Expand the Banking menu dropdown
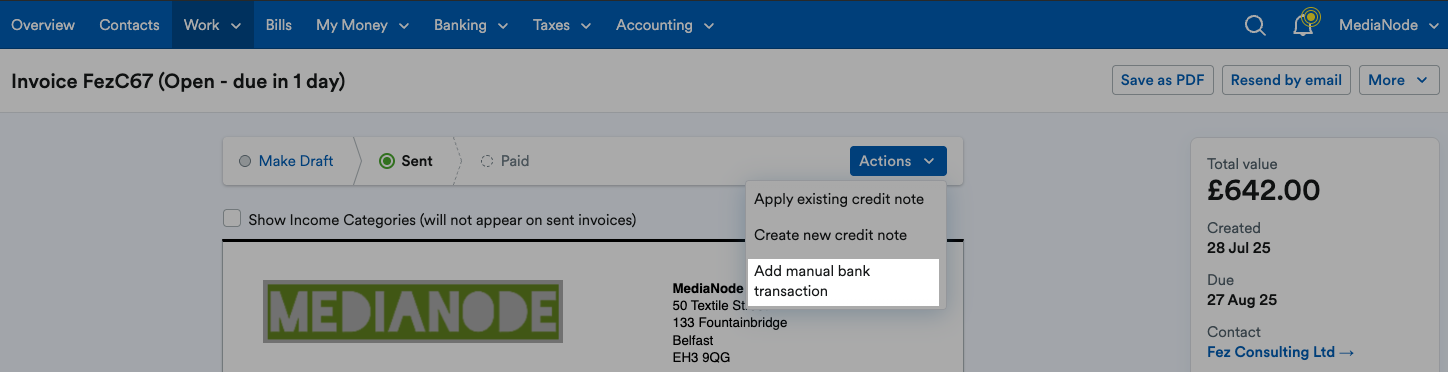 pyautogui.click(x=471, y=25)
